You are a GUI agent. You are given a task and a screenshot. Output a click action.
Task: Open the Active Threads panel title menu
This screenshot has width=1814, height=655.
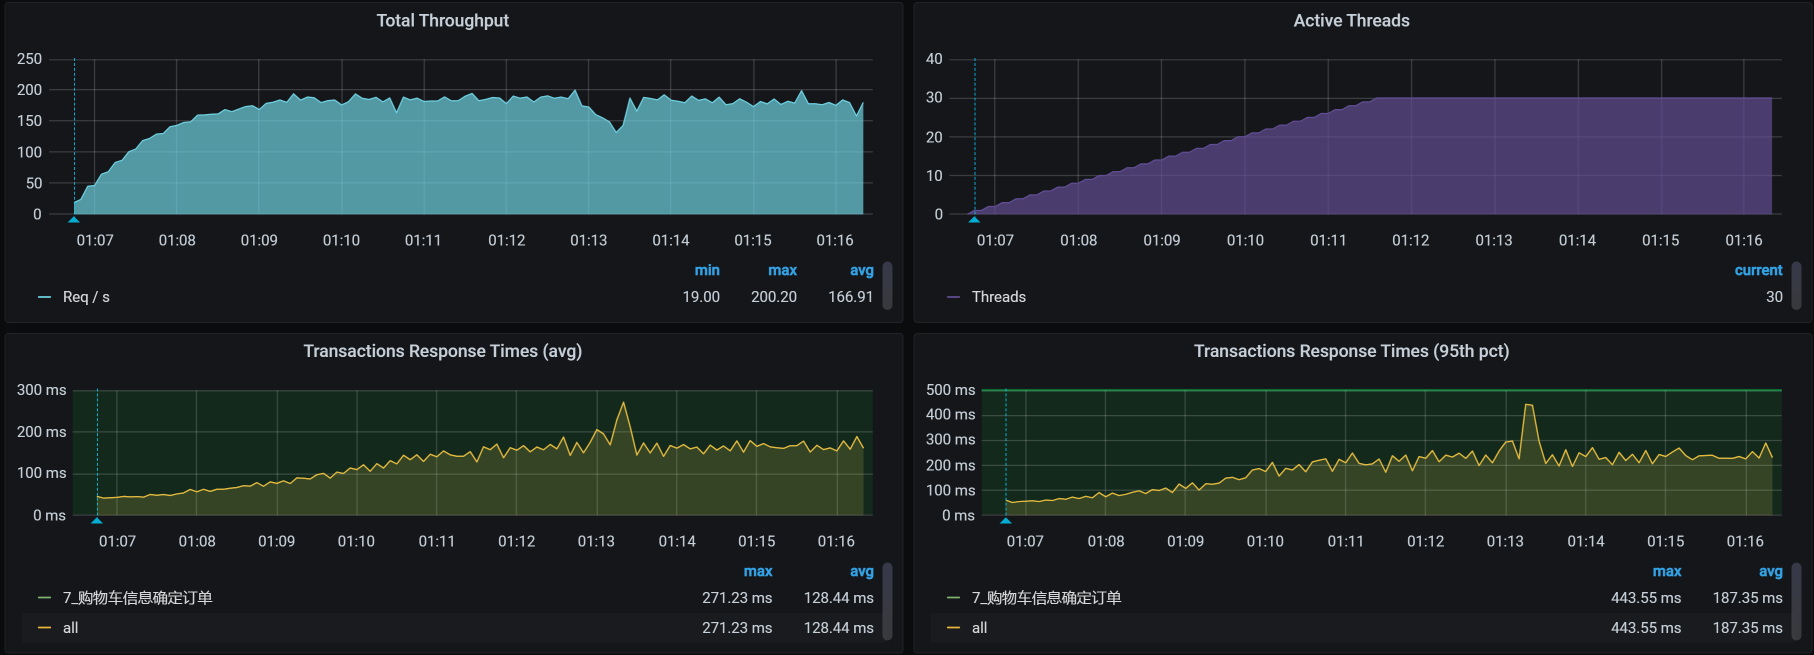click(1351, 20)
